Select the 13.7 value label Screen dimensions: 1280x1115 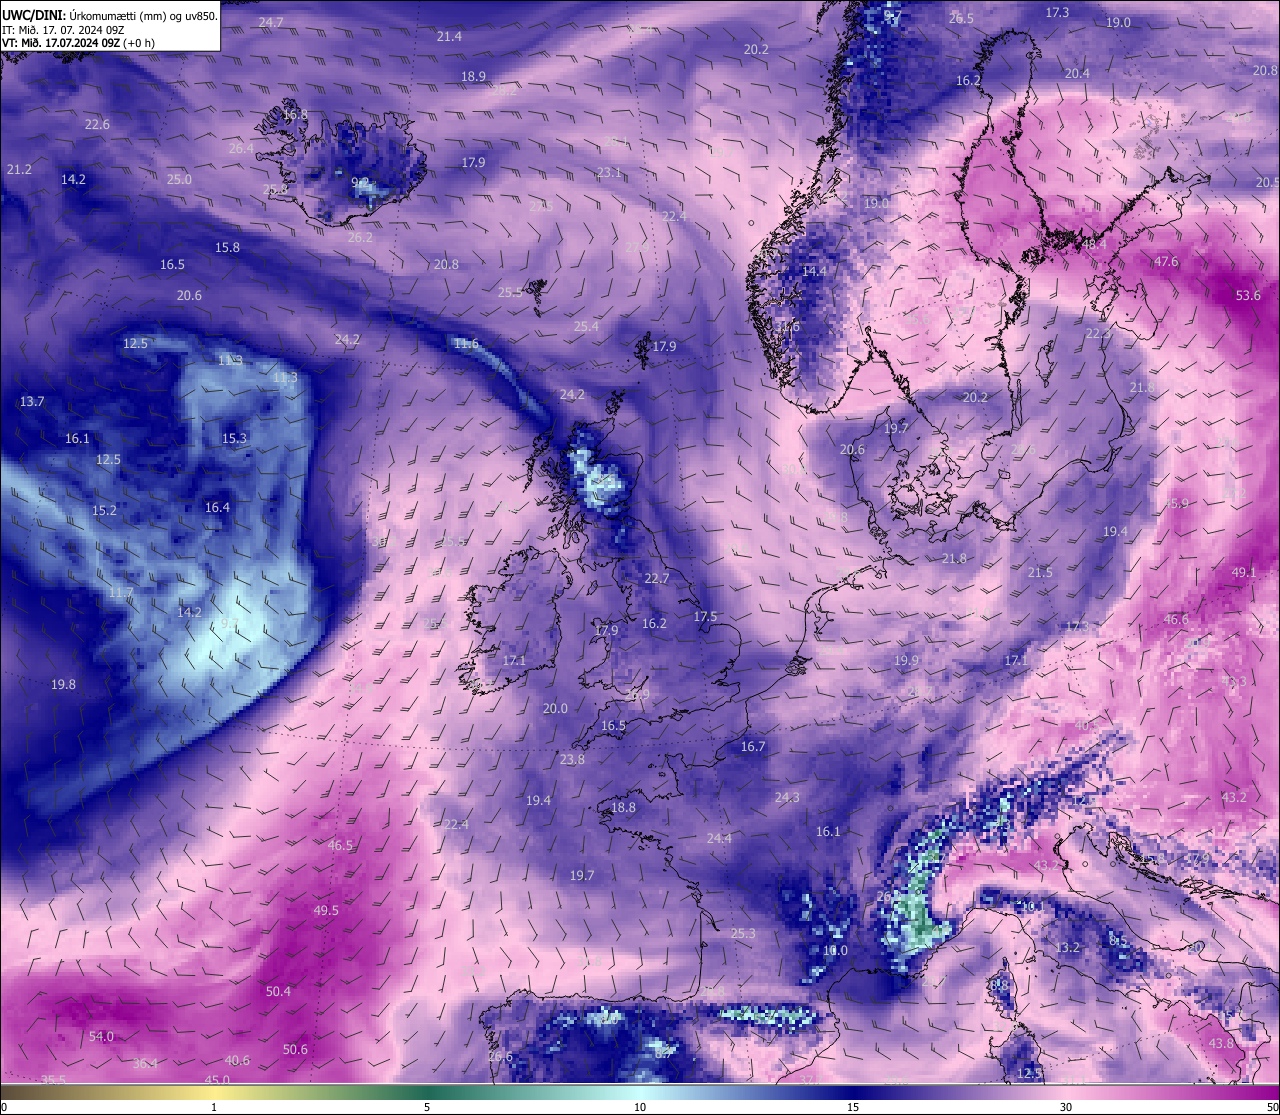[32, 401]
